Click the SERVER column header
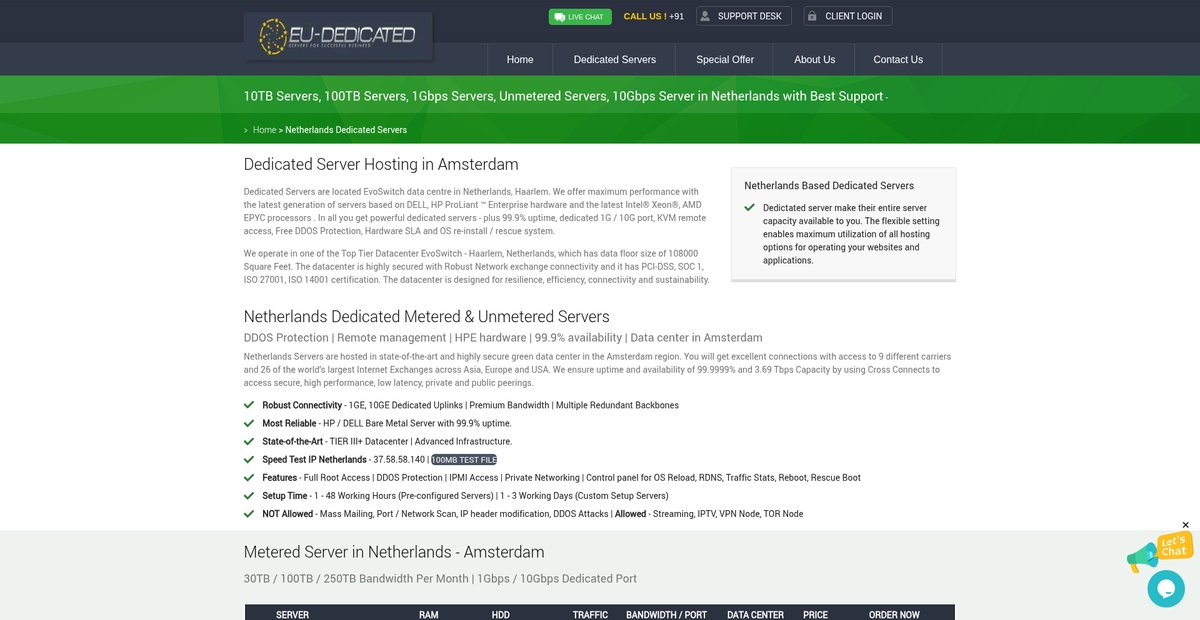The image size is (1200, 620). click(292, 614)
